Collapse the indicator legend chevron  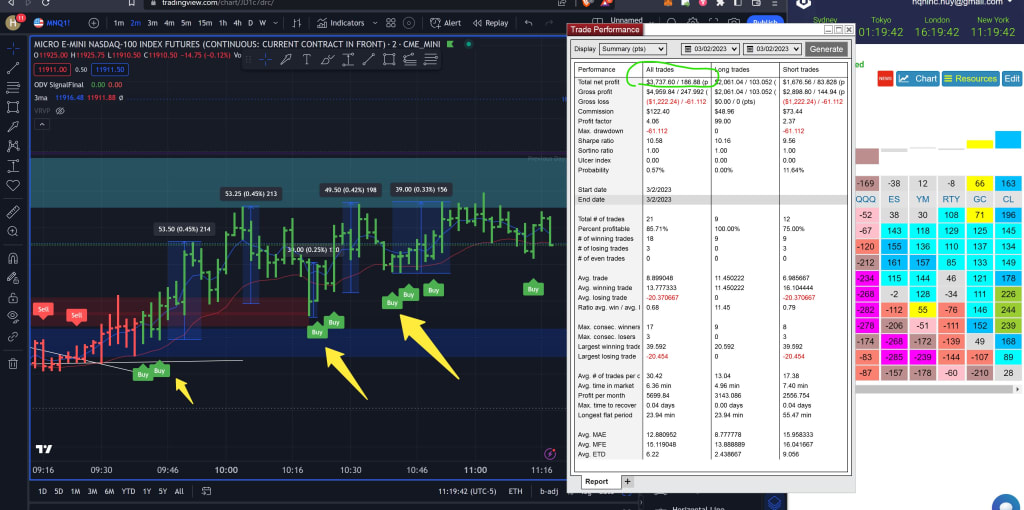[x=41, y=124]
